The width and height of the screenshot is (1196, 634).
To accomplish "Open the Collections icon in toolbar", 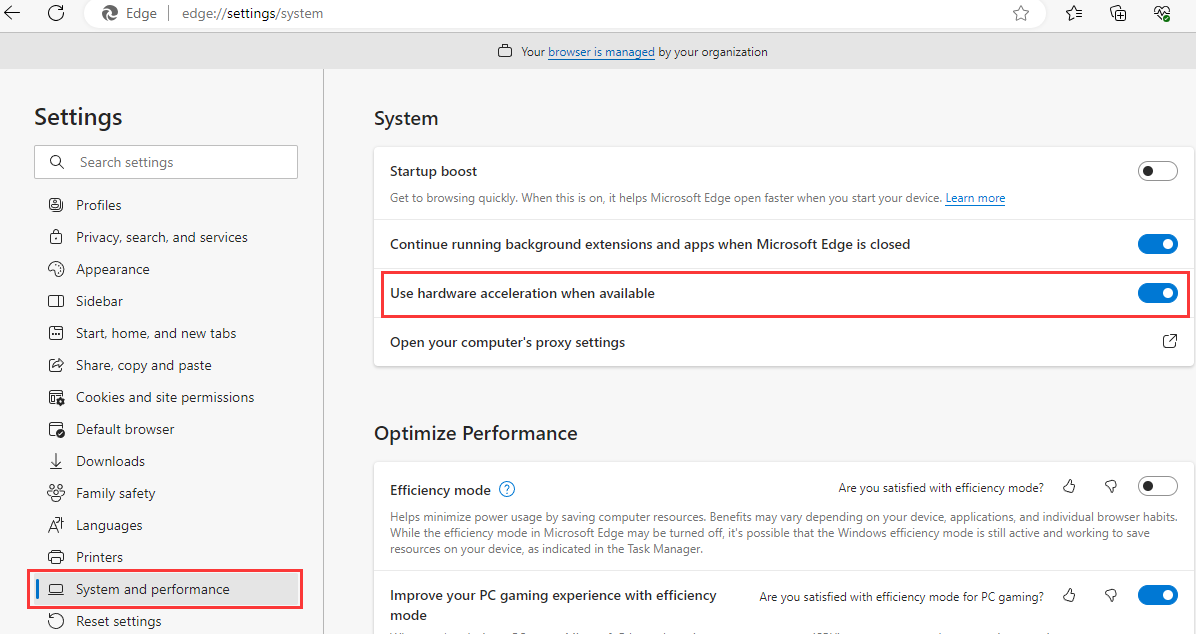I will tap(1118, 13).
